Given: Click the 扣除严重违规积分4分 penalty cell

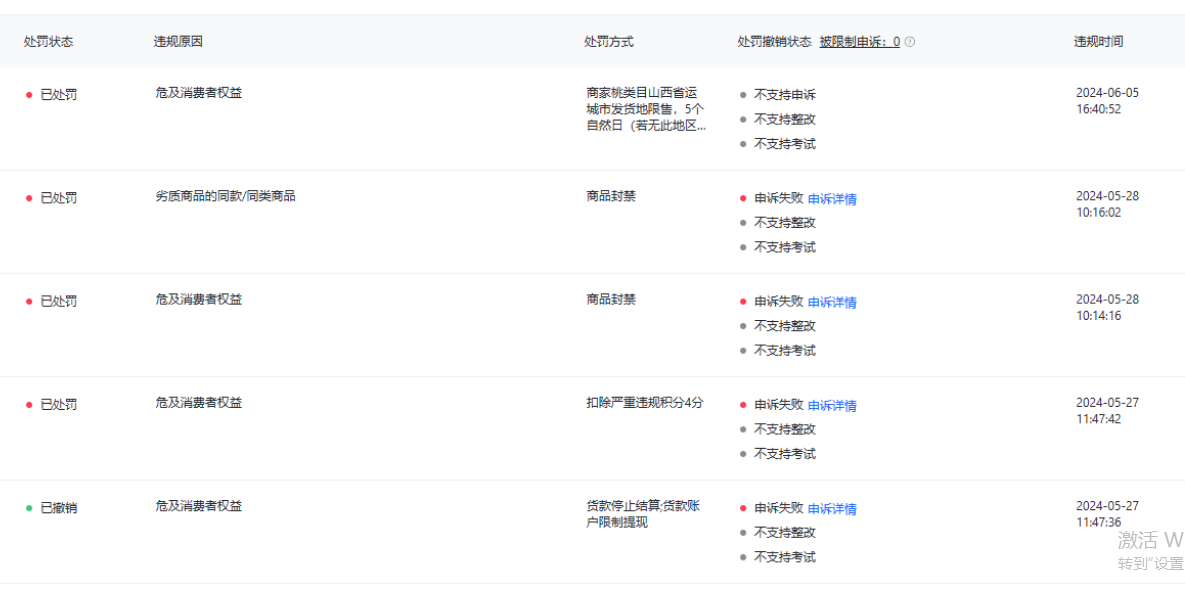Looking at the screenshot, I should (645, 403).
